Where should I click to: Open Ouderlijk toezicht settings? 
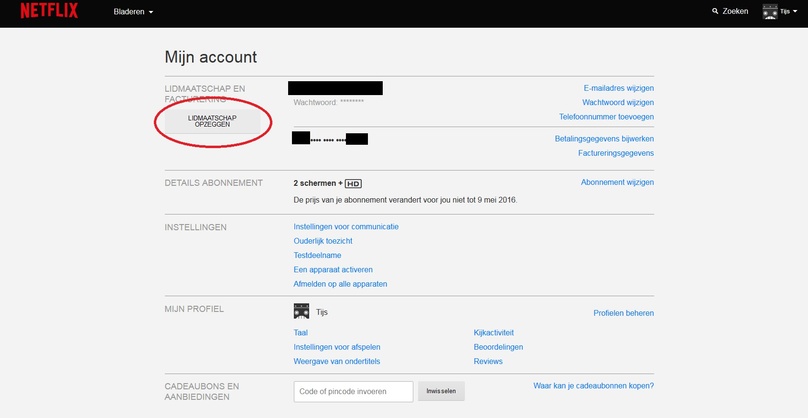(323, 241)
